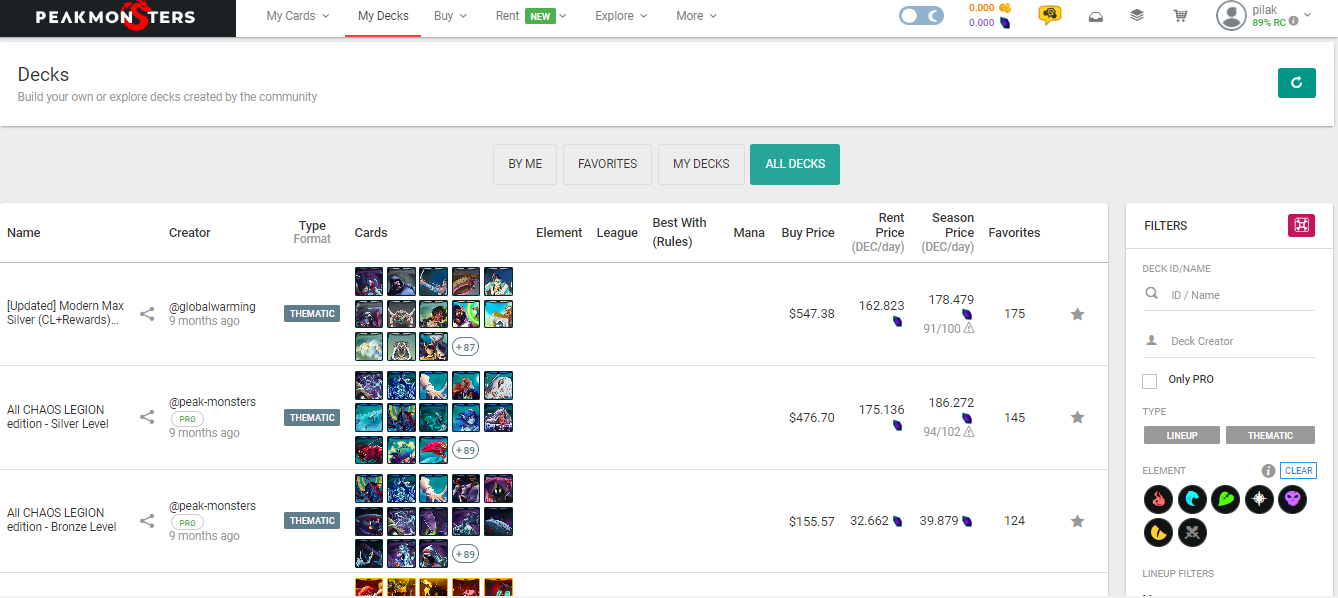Open All CHAOS LEGION Silver Level deck
The image size is (1338, 598).
58,416
